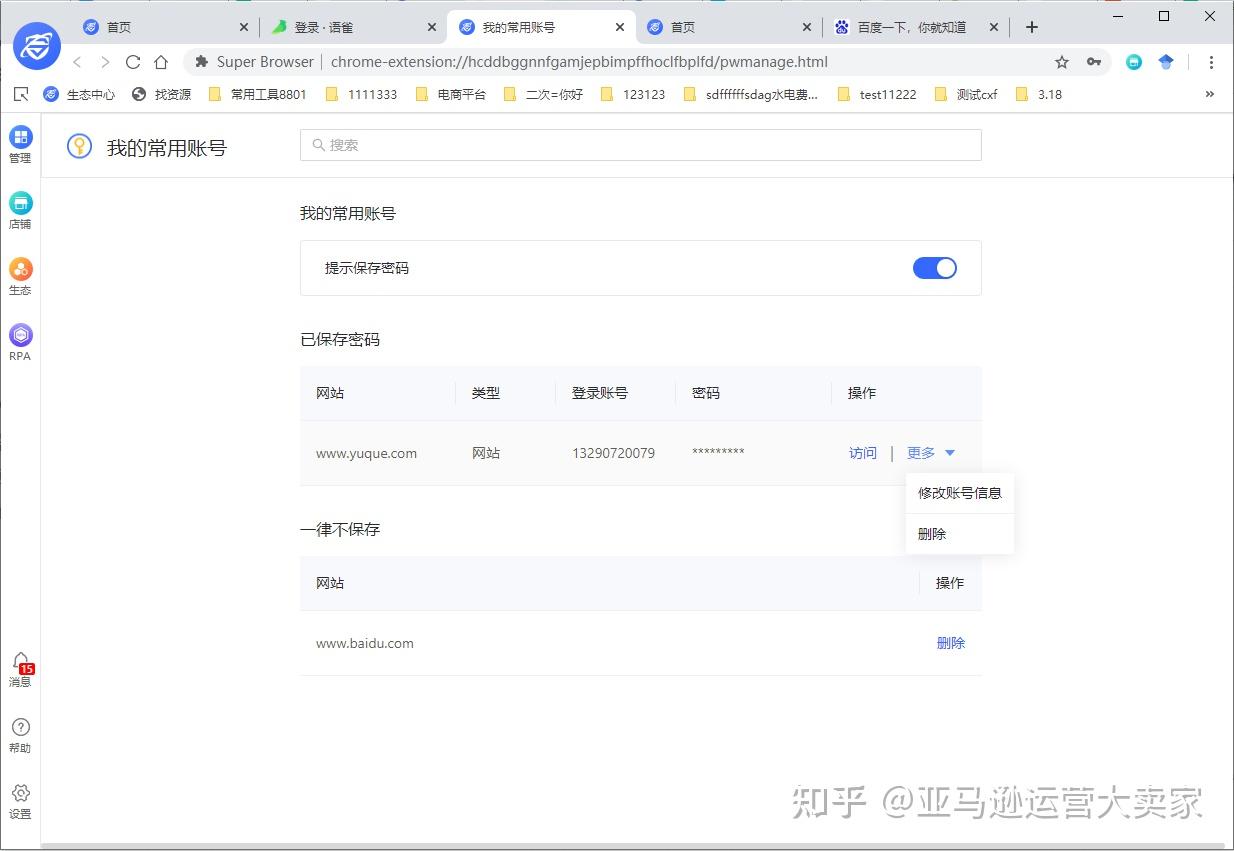
Task: Click the www.yuque.com site cell
Action: (366, 453)
